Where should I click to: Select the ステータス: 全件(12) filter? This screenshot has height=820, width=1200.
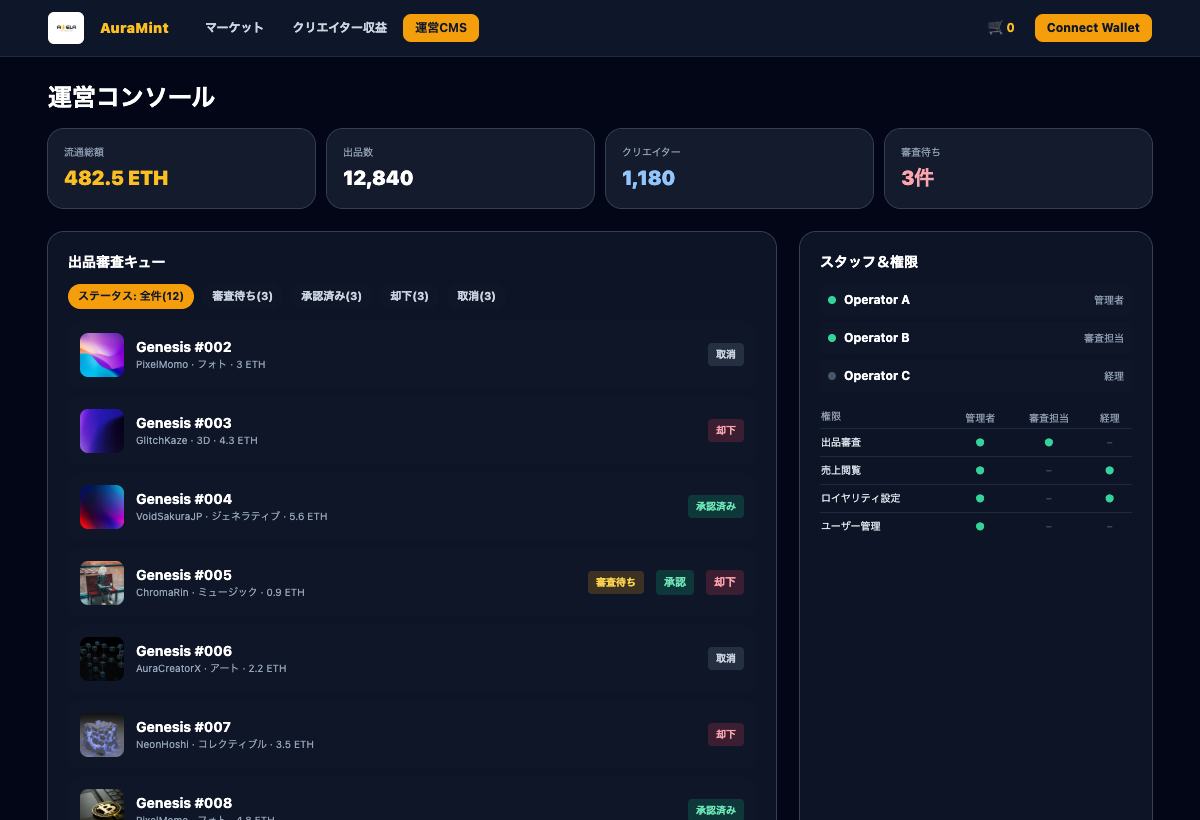131,296
